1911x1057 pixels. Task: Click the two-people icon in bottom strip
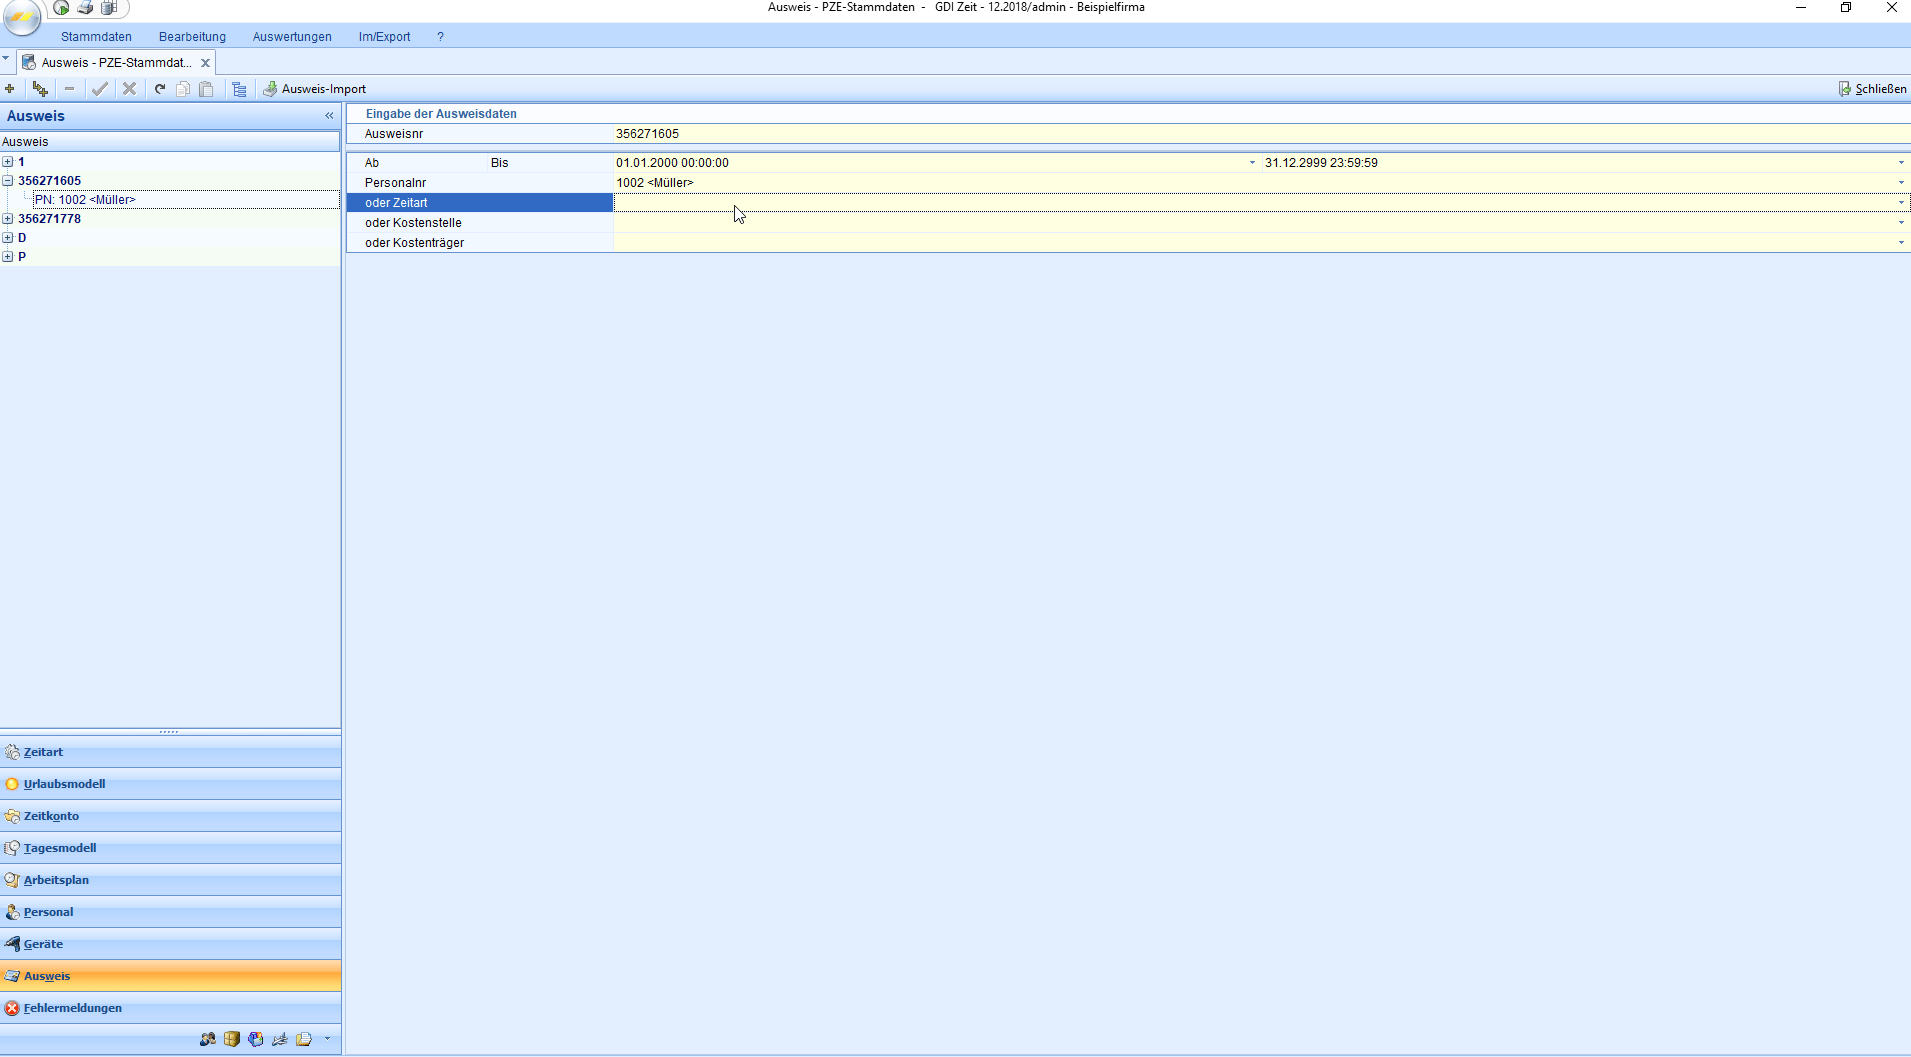coord(207,1039)
